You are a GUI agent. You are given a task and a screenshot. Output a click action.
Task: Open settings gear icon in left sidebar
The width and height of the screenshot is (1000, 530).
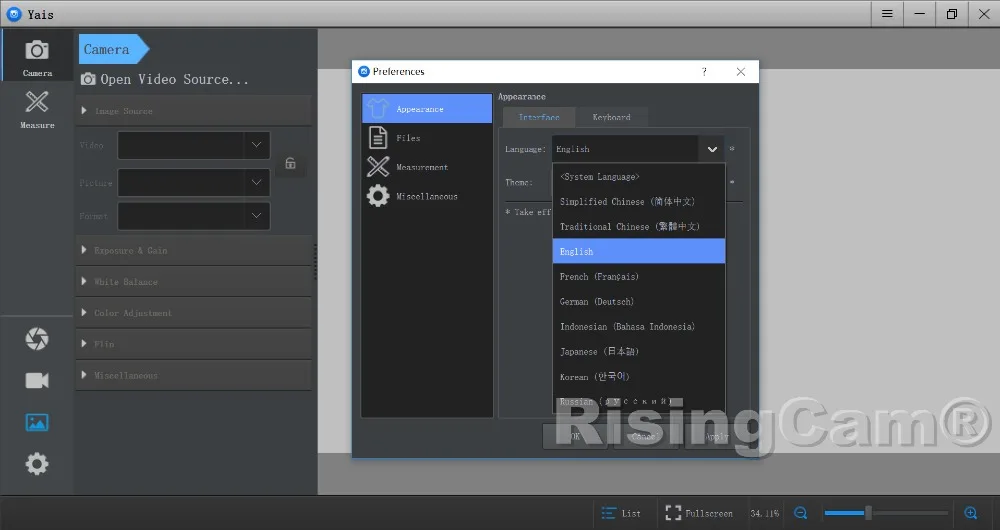37,464
